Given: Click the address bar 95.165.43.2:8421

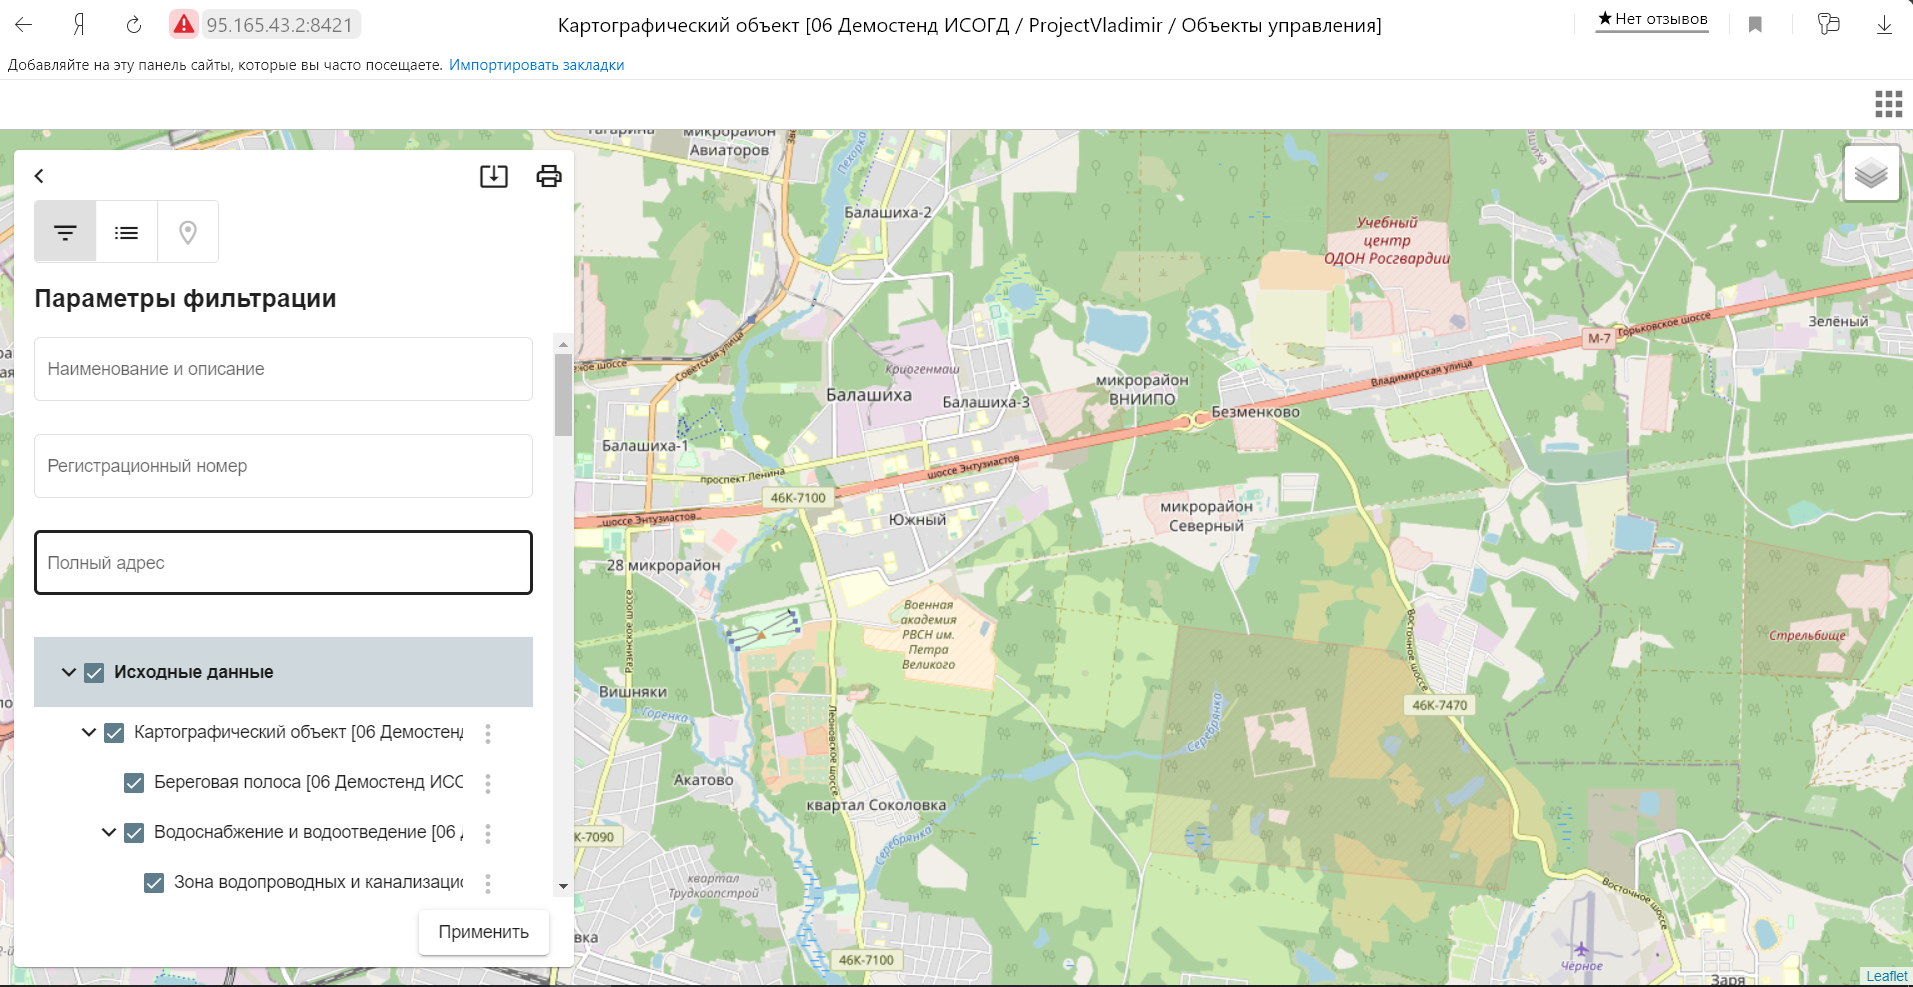Looking at the screenshot, I should [279, 25].
